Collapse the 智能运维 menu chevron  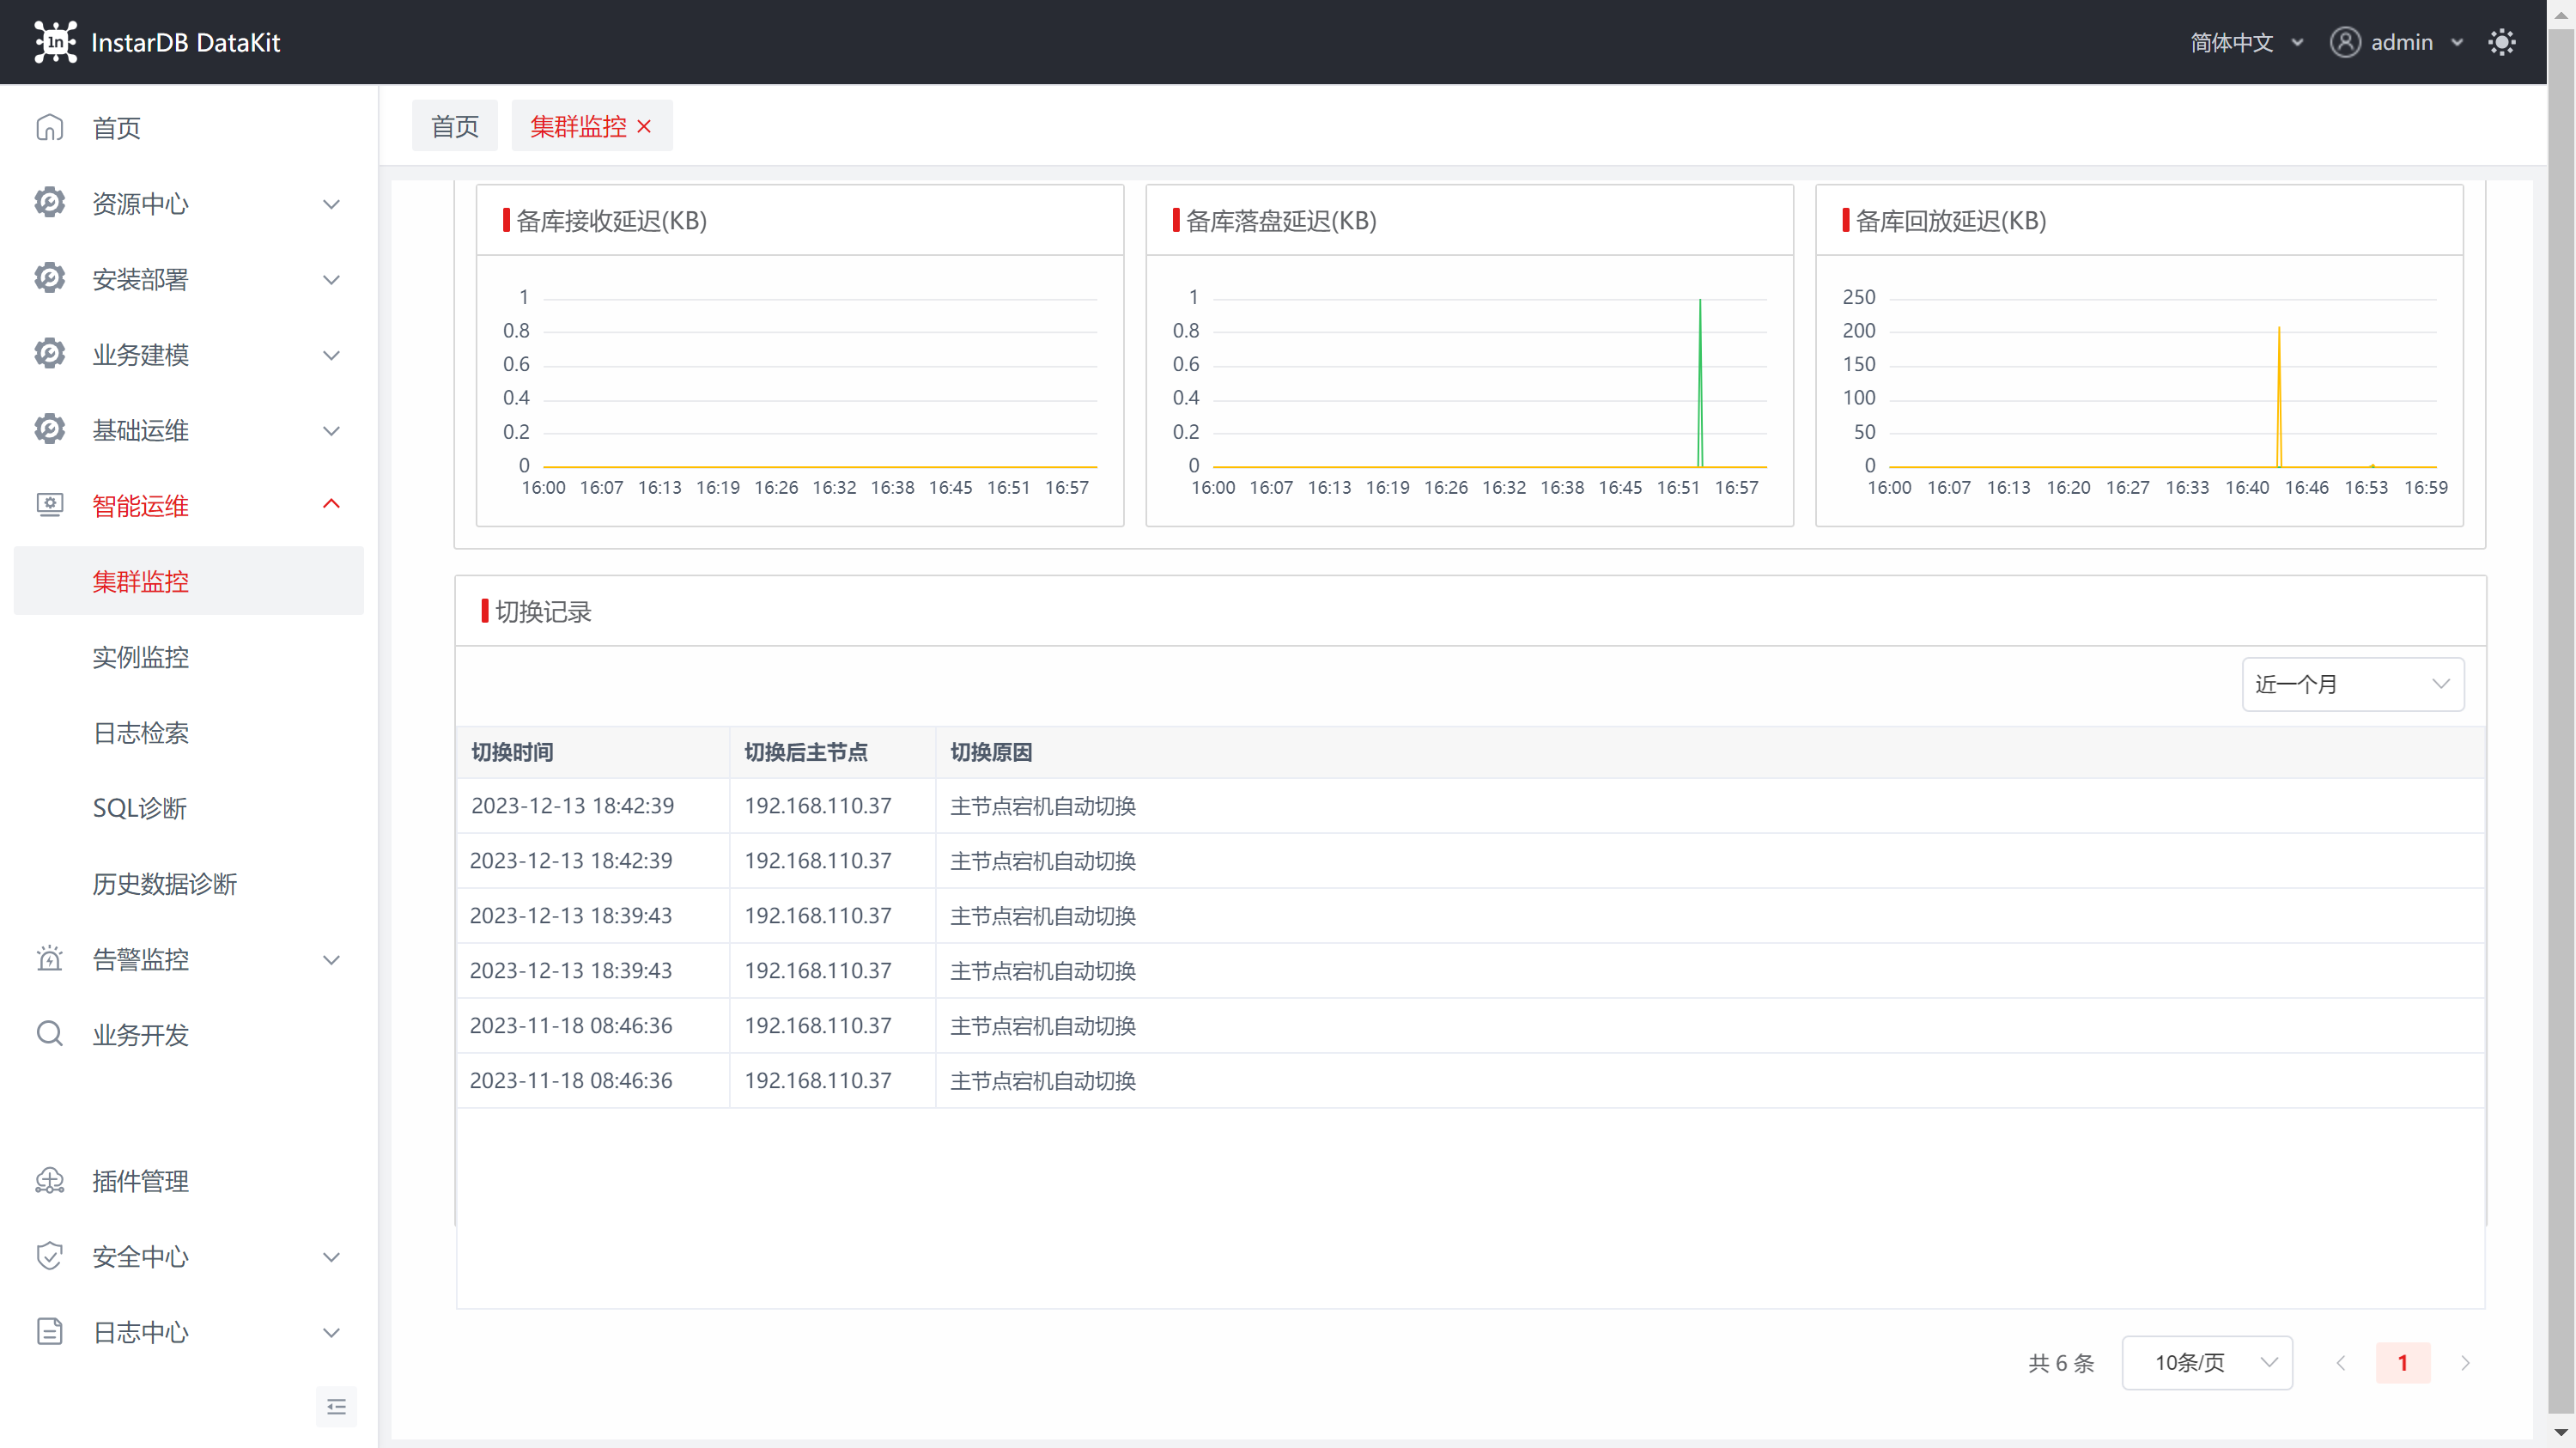click(331, 504)
